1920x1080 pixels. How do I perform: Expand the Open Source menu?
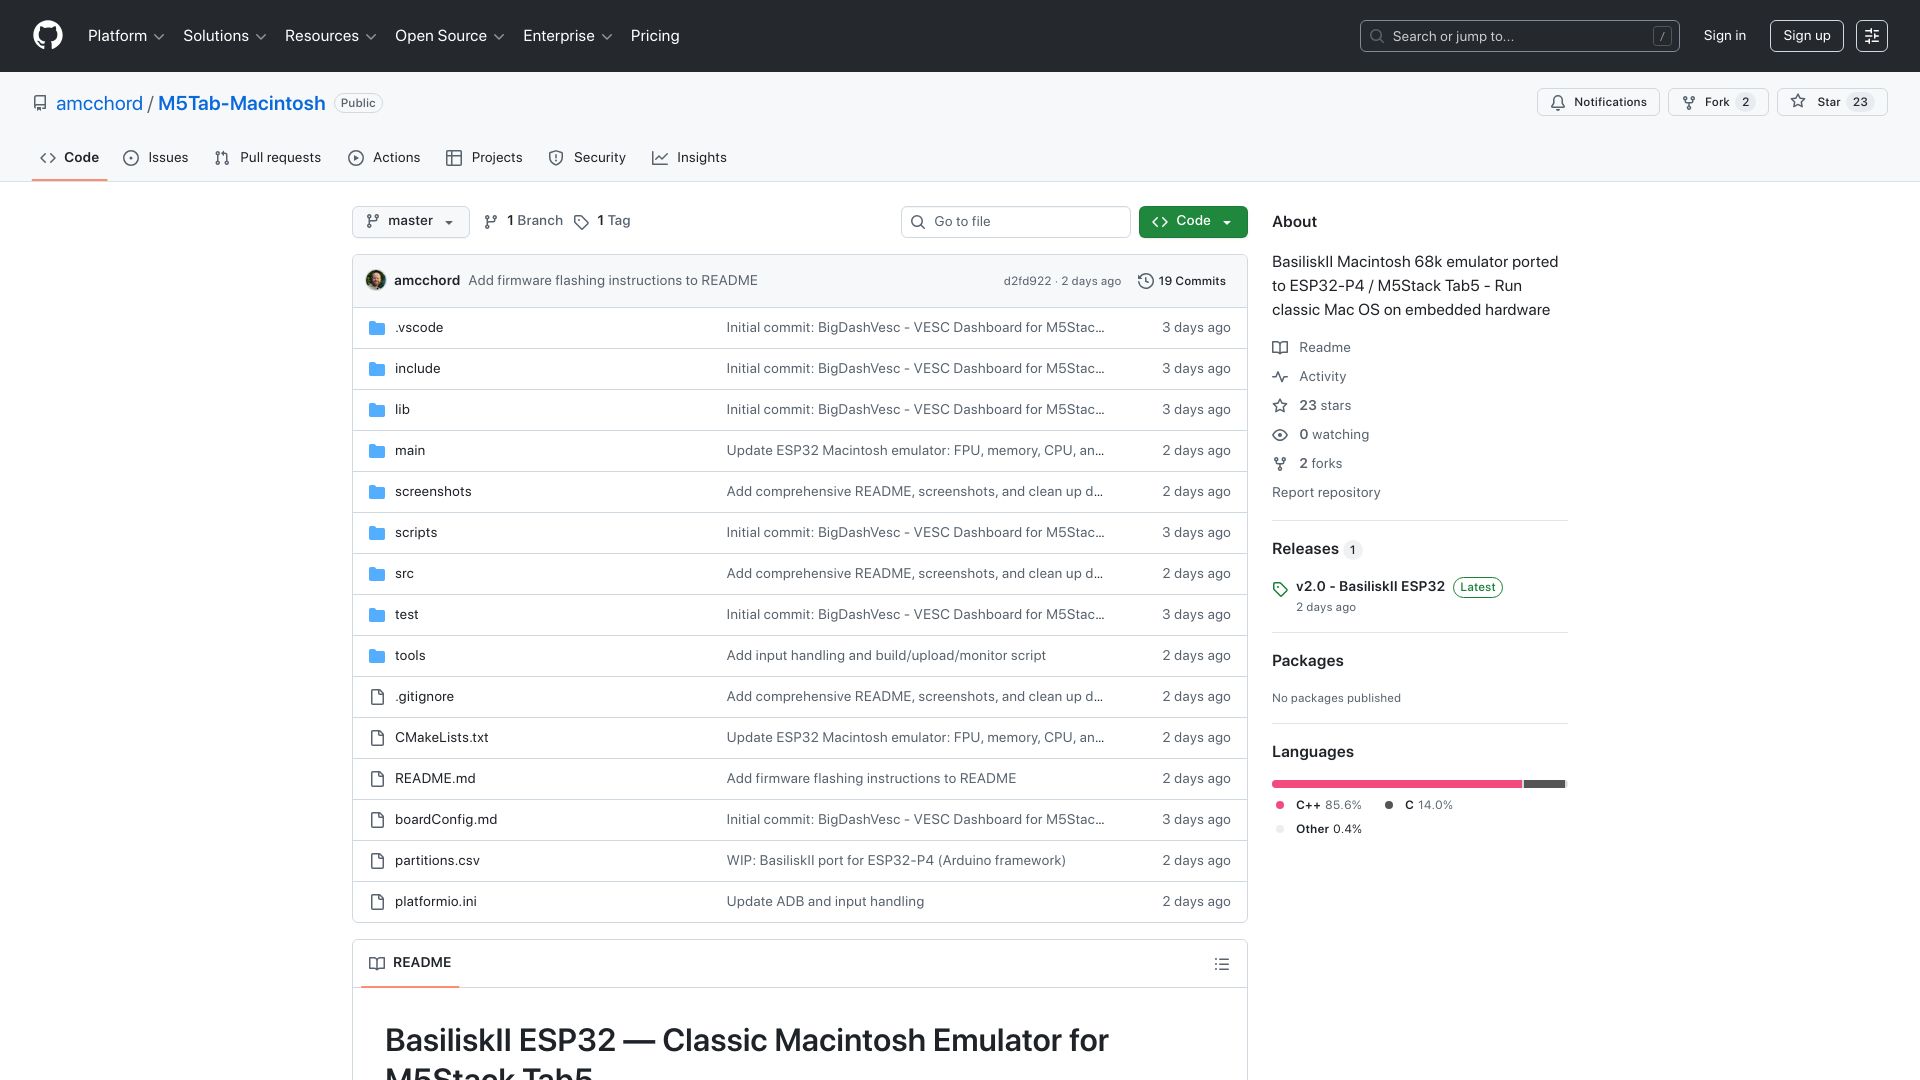(450, 36)
